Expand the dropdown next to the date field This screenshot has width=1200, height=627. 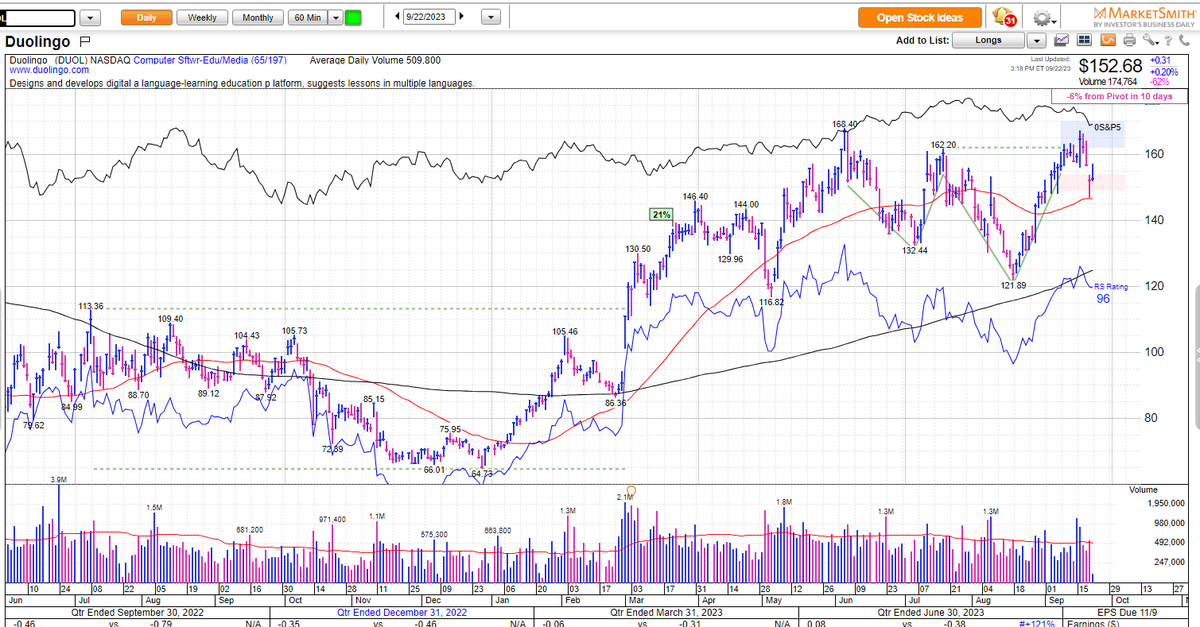point(489,16)
